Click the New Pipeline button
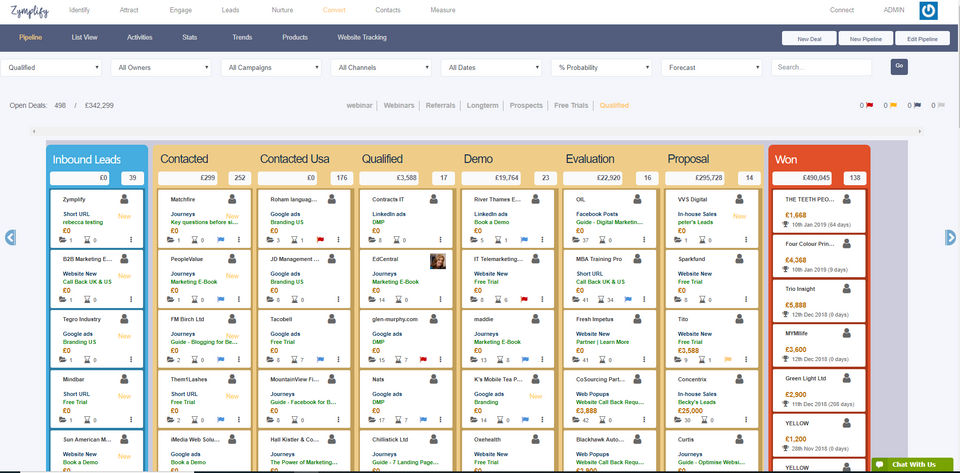Viewport: 960px width, 473px height. tap(866, 39)
